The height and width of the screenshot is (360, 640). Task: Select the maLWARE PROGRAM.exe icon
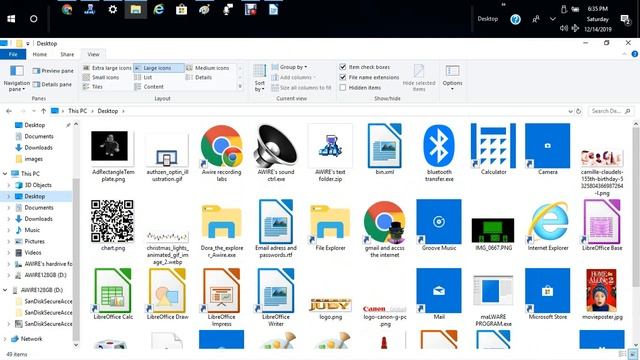point(493,291)
